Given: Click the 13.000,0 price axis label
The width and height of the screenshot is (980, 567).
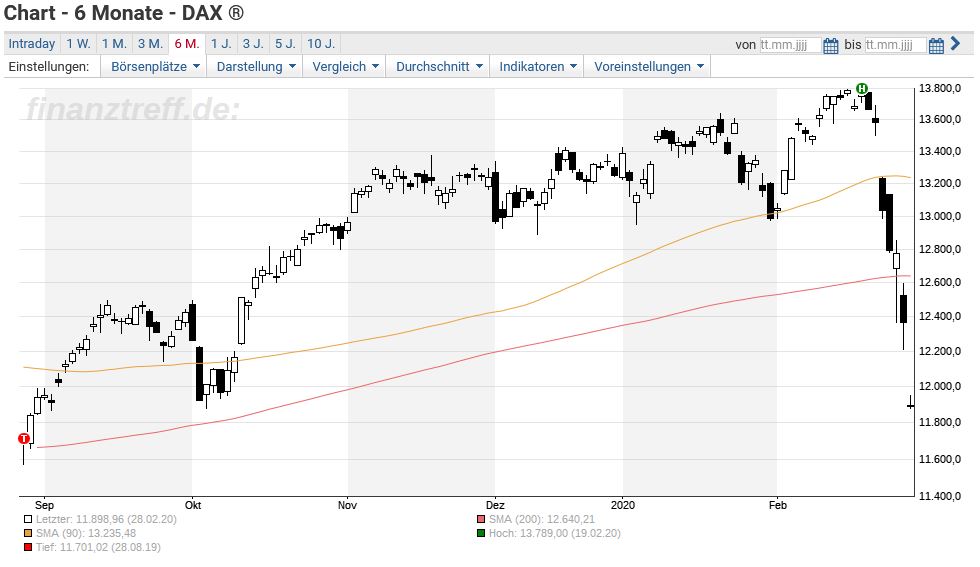Looking at the screenshot, I should (940, 216).
